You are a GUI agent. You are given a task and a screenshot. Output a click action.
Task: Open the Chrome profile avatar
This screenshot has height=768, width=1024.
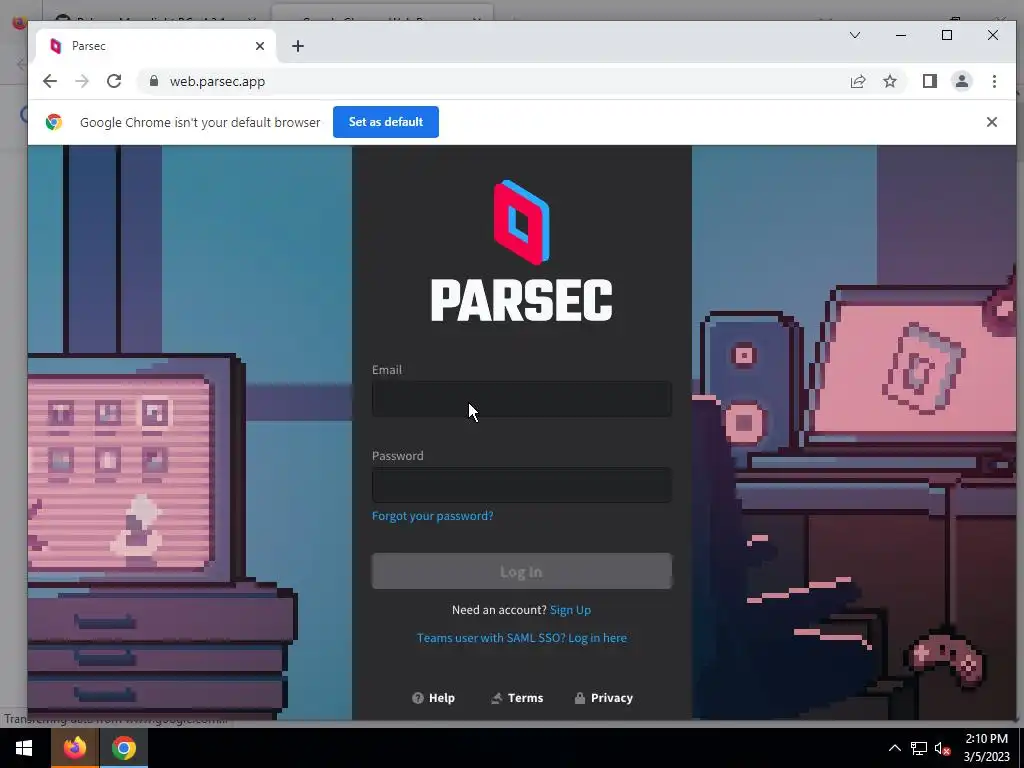[962, 81]
